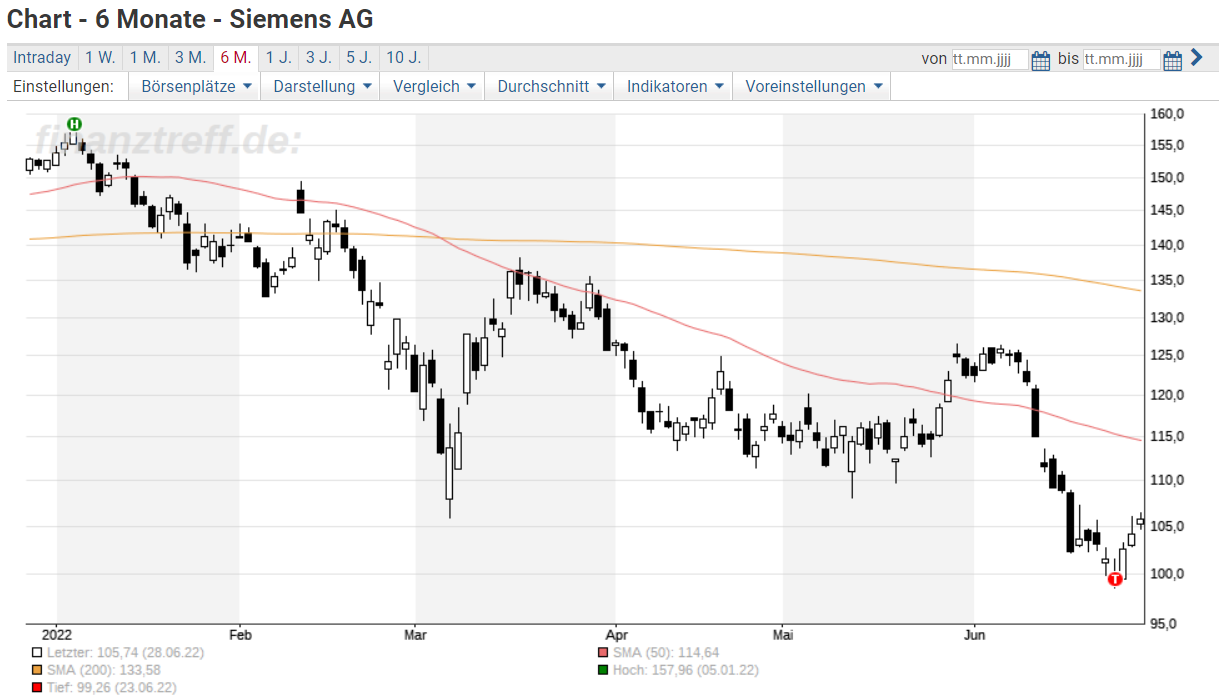Switch chart to 3 M. range
1224x700 pixels.
click(190, 58)
